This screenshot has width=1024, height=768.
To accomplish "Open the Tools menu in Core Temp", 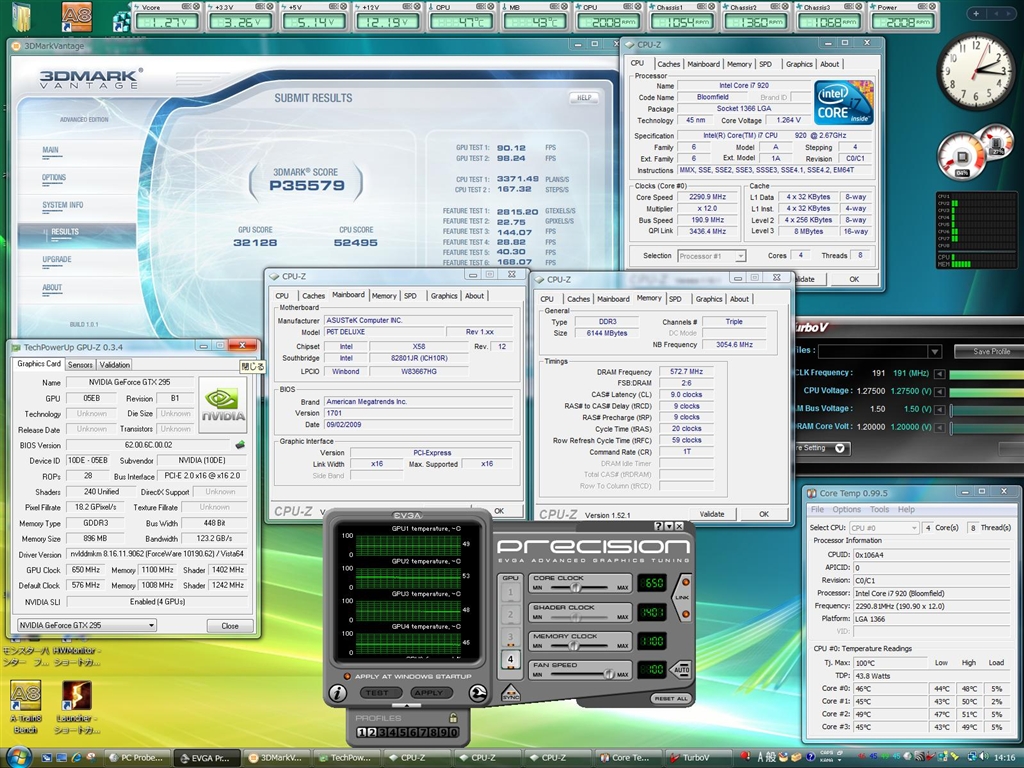I will point(879,509).
